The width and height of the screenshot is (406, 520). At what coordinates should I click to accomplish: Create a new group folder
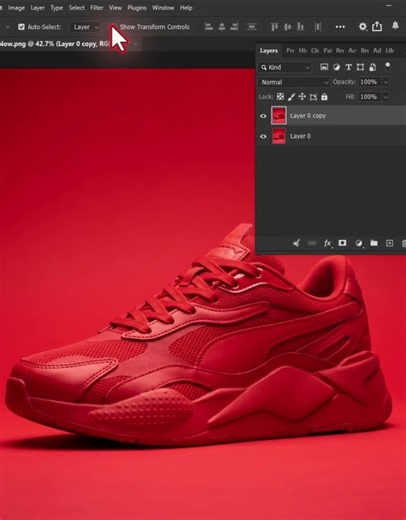click(374, 243)
